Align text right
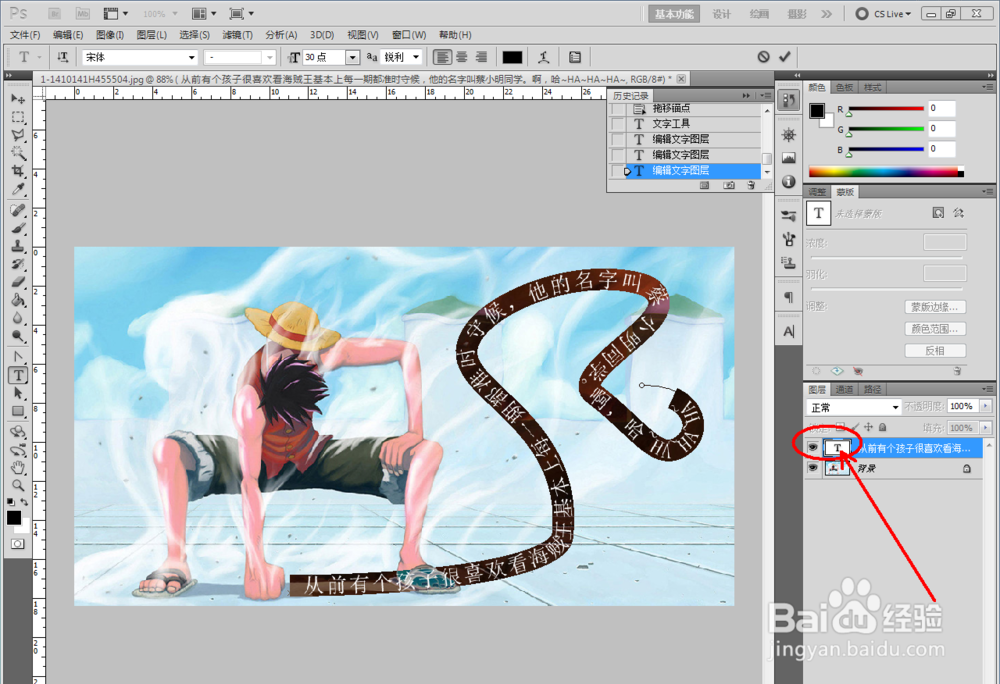Image resolution: width=1000 pixels, height=684 pixels. (x=482, y=57)
